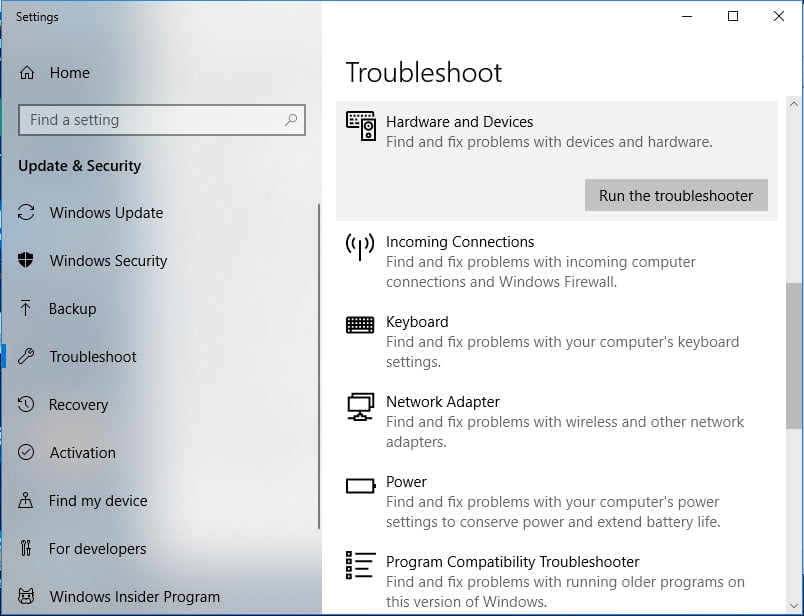
Task: Click the For developers sliders icon
Action: click(x=27, y=549)
